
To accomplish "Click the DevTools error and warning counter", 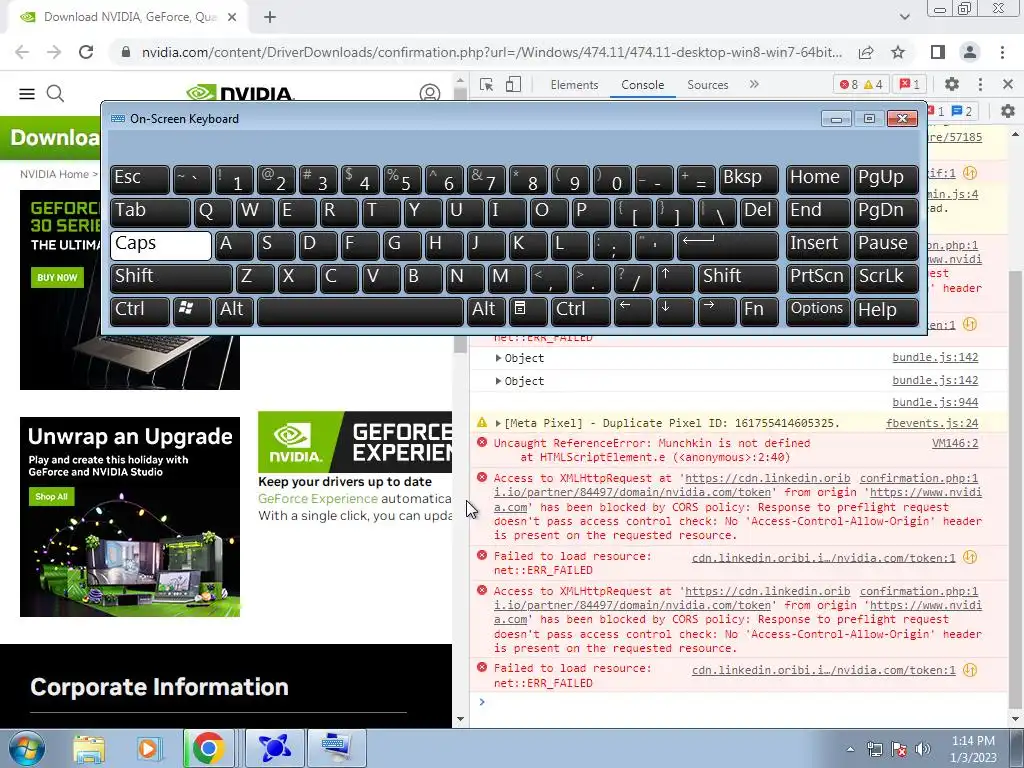I will click(861, 84).
